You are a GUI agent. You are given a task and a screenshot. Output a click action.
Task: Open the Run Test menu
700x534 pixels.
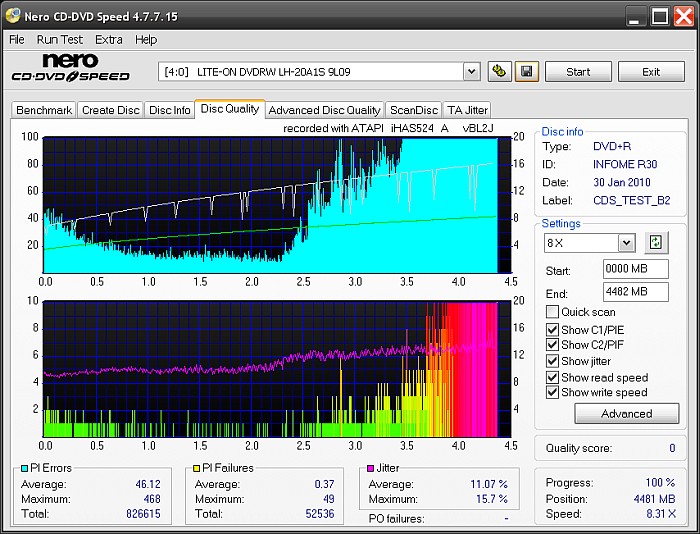coord(60,40)
